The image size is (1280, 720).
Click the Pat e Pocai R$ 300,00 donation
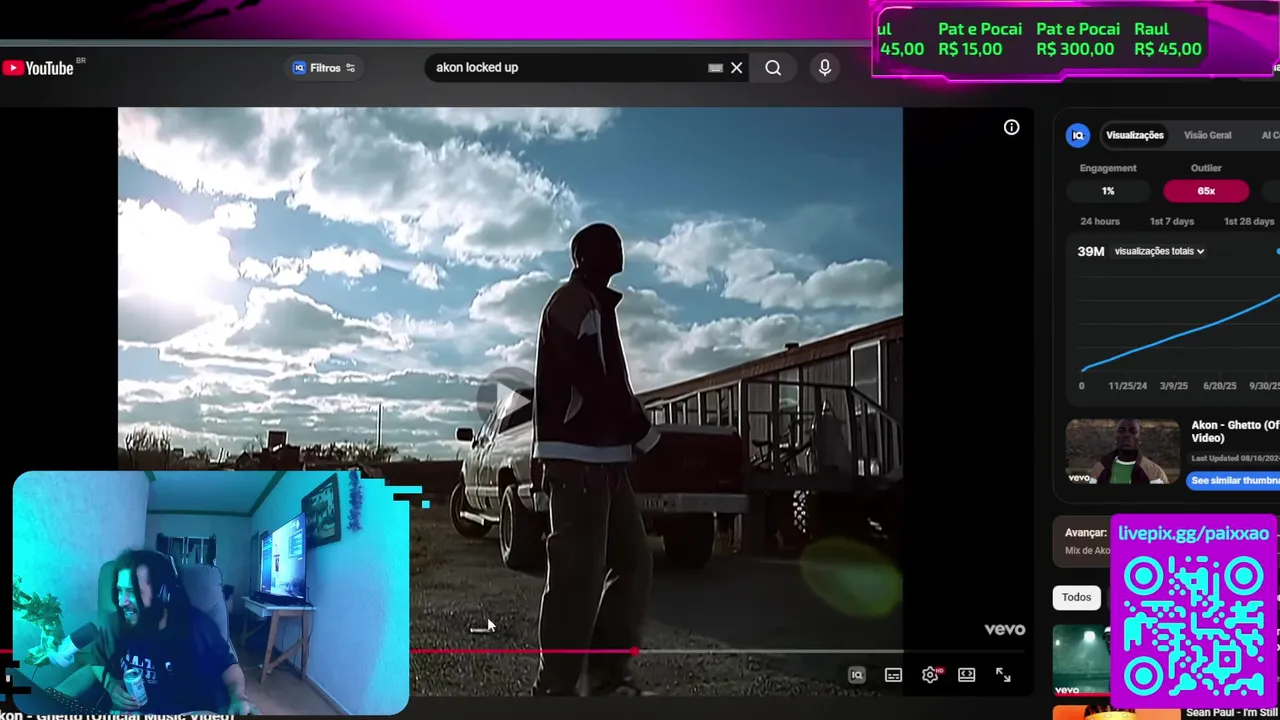(x=1078, y=39)
